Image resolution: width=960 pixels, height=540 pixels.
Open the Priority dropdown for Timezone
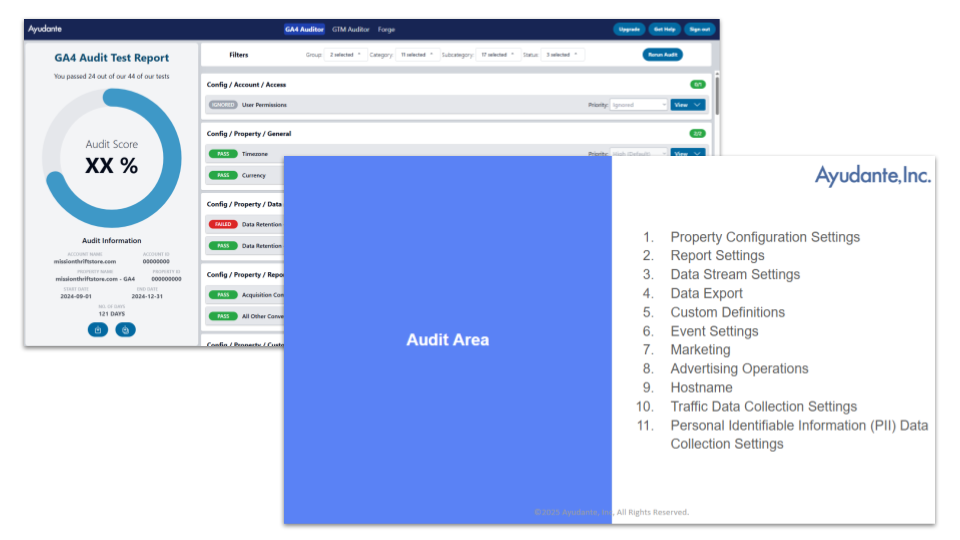click(x=638, y=152)
